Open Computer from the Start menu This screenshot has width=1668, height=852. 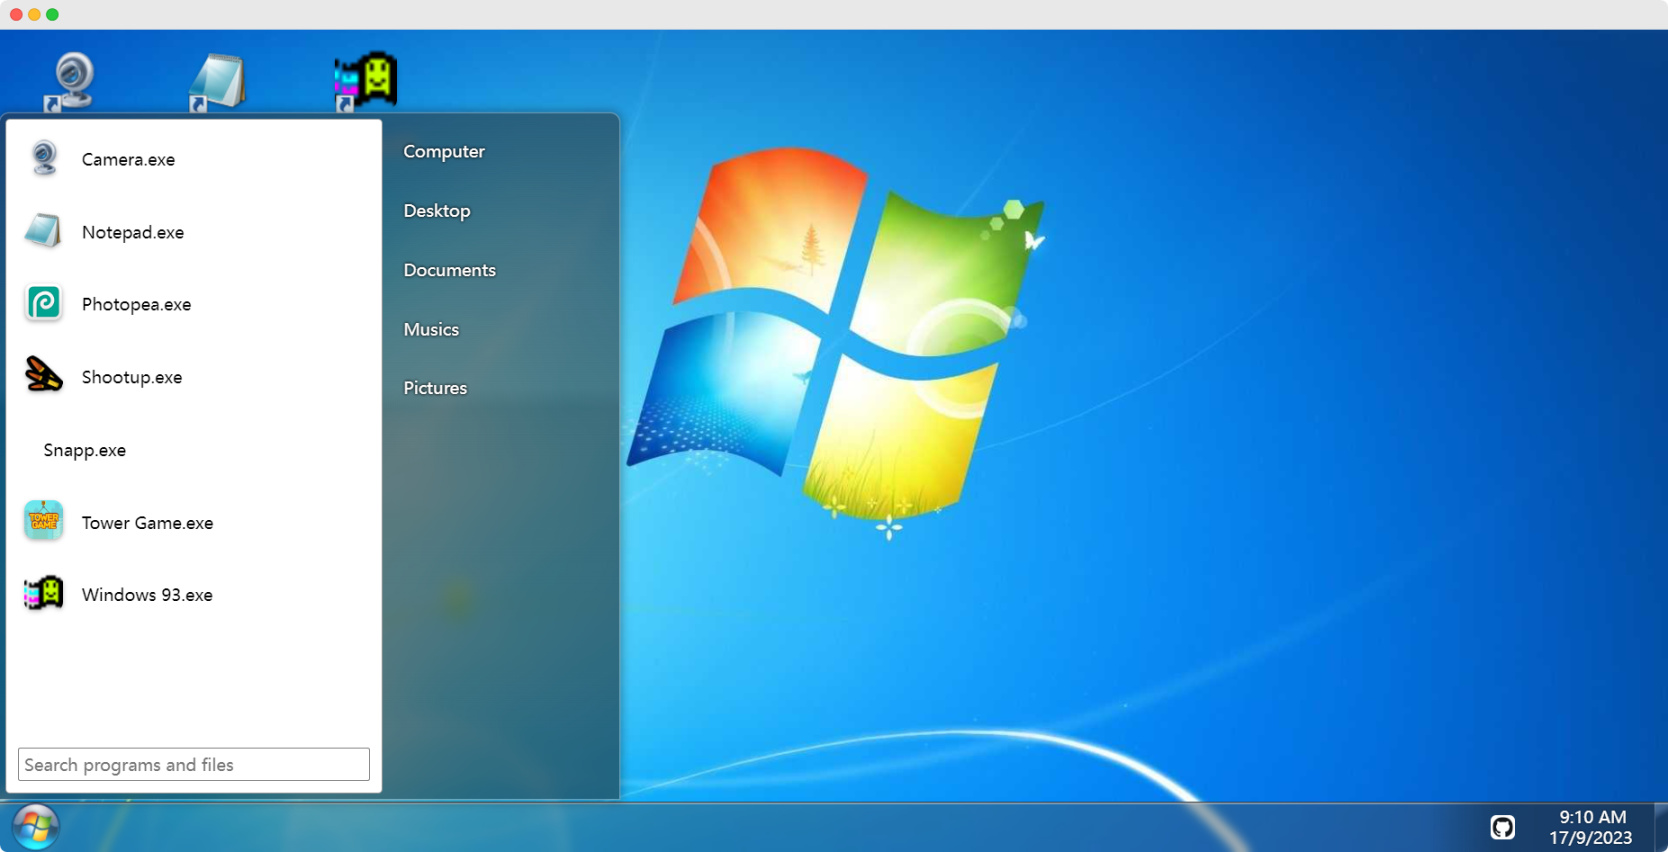pyautogui.click(x=444, y=152)
